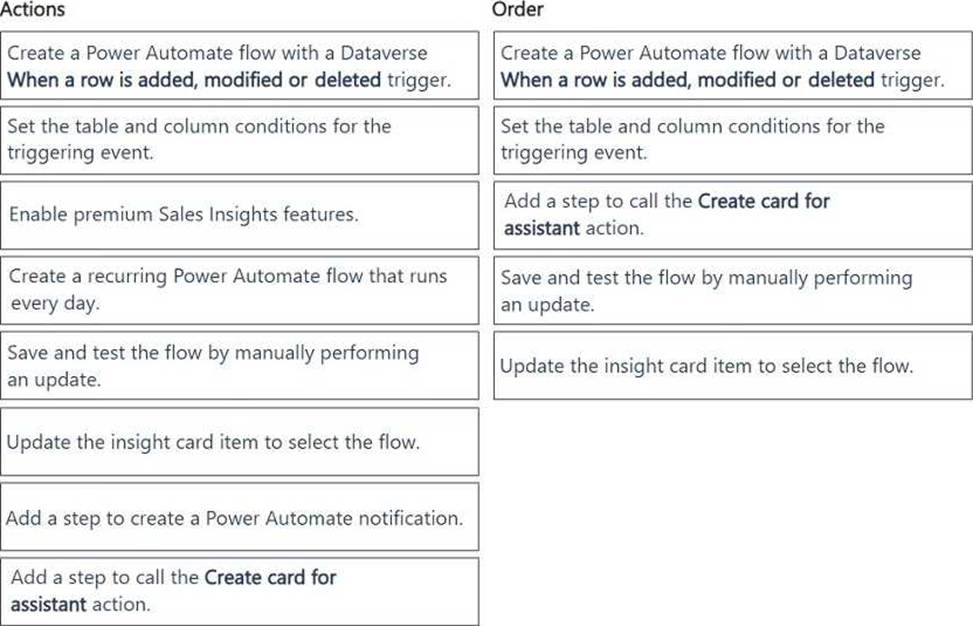Image resolution: width=973 pixels, height=626 pixels.
Task: Select 'Set the table and column conditions' in Actions
Action: point(240,140)
